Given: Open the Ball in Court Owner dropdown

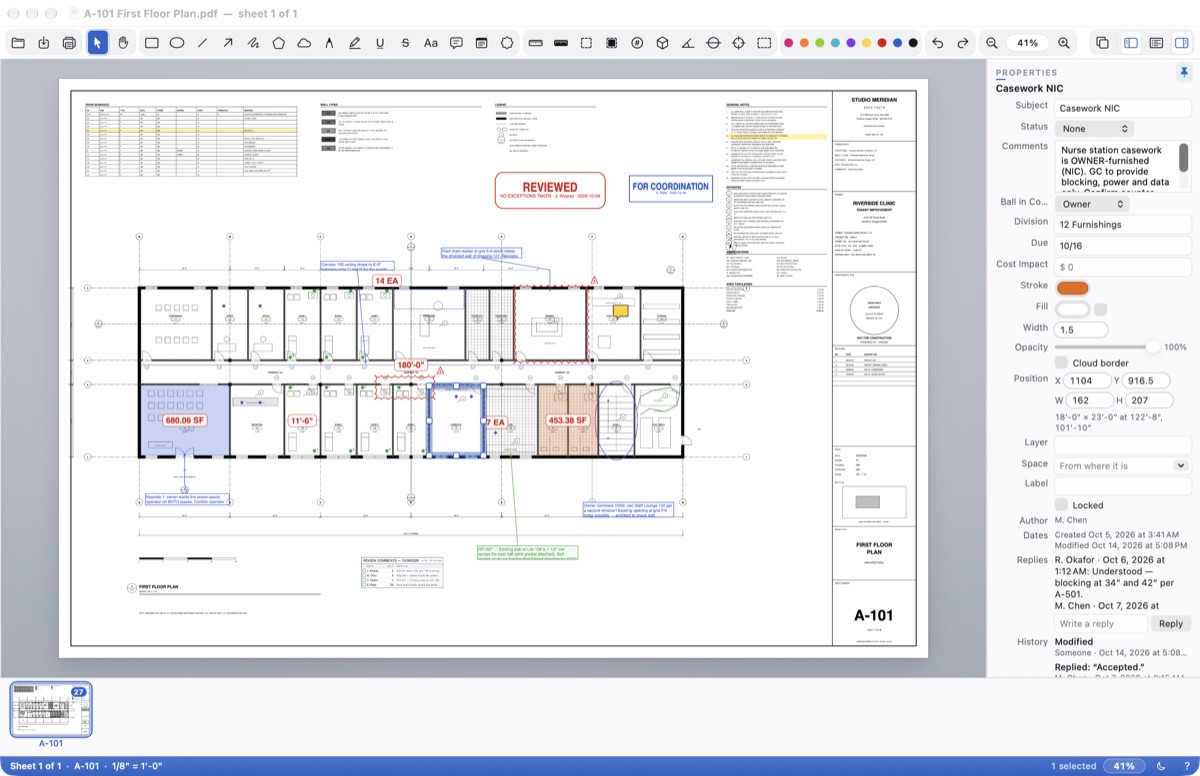Looking at the screenshot, I should pyautogui.click(x=1091, y=204).
